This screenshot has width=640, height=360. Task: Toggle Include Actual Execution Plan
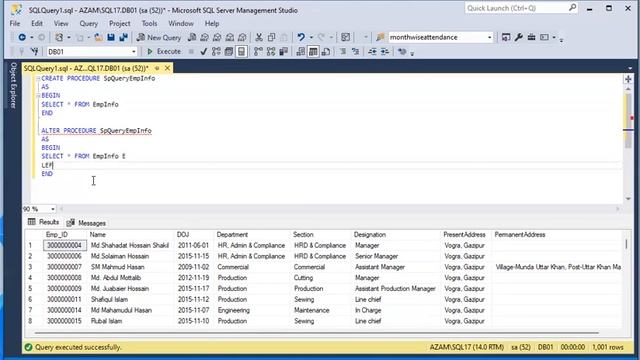(x=258, y=52)
